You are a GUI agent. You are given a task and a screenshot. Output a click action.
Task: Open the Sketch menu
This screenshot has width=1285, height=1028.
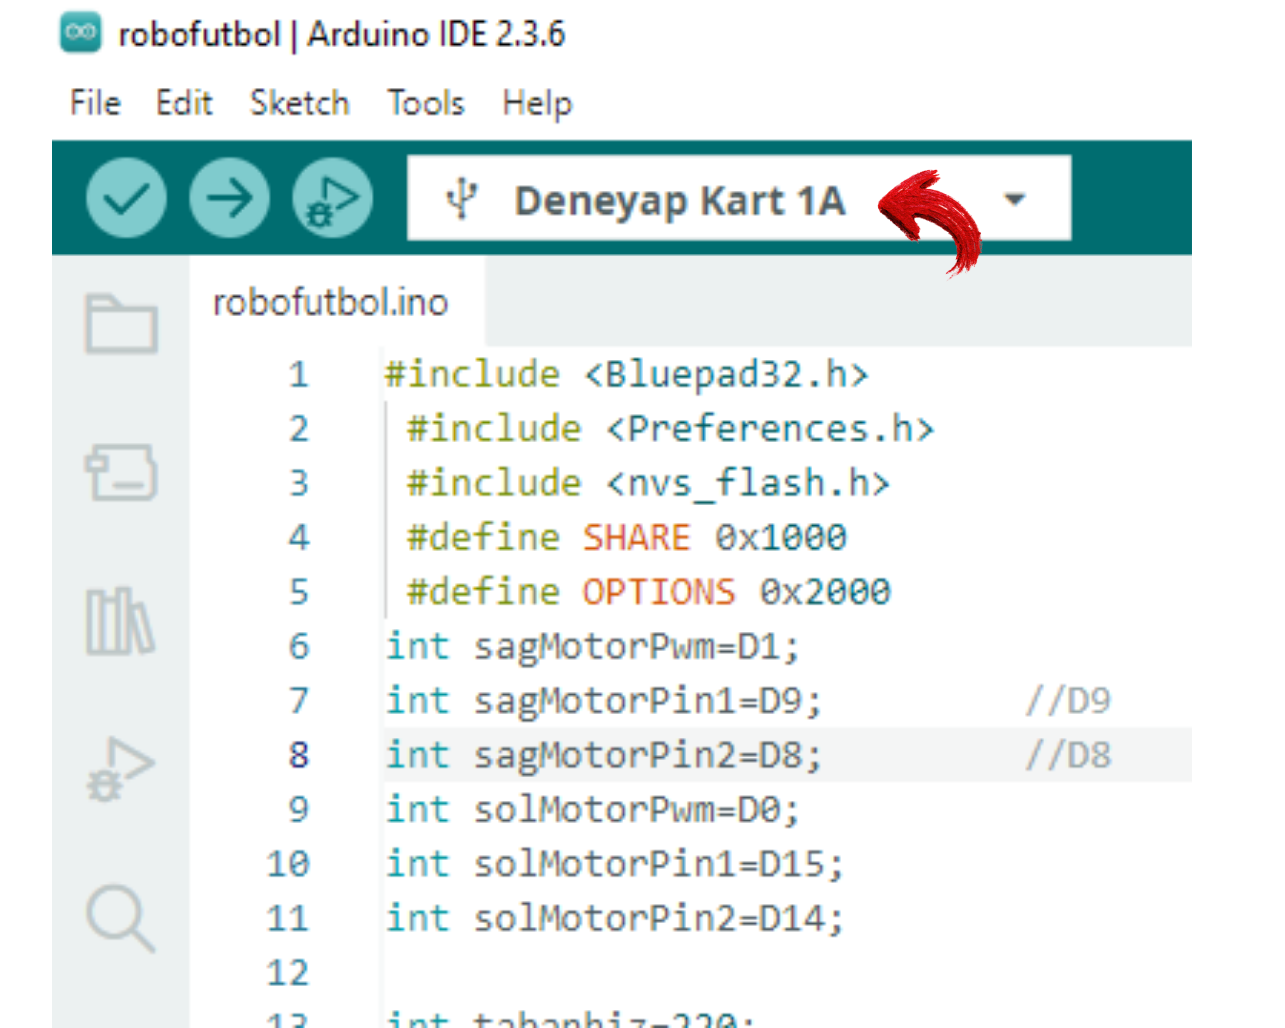point(299,103)
